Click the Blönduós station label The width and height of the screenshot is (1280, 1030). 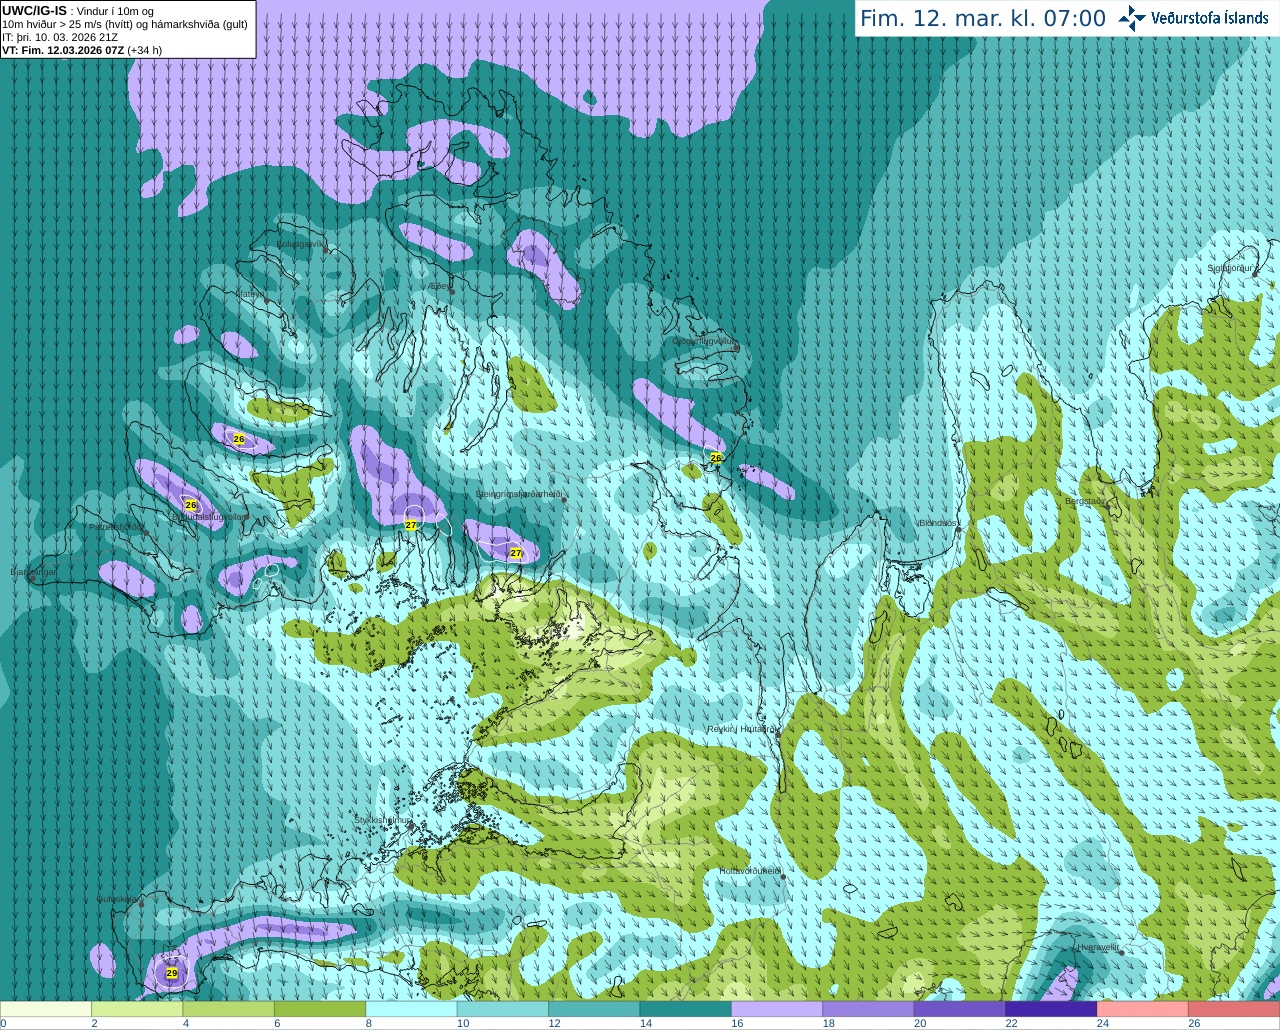coord(938,523)
